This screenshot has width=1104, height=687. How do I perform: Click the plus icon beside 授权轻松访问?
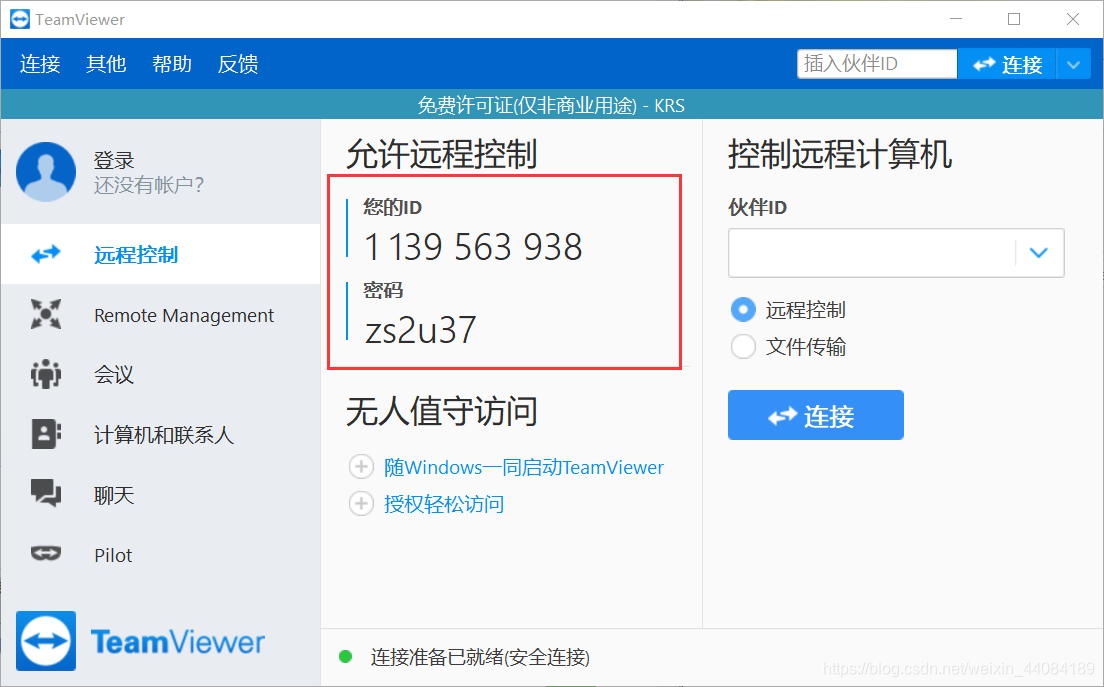tap(361, 503)
